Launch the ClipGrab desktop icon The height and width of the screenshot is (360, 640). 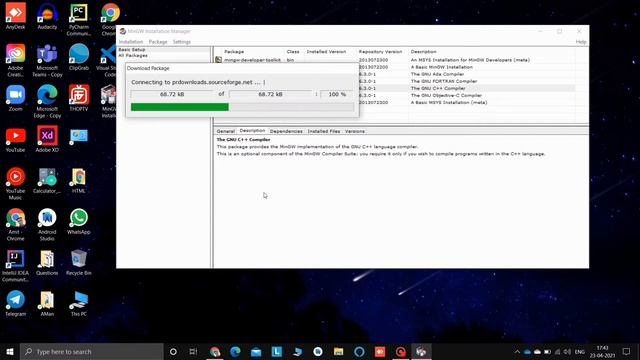pos(78,57)
